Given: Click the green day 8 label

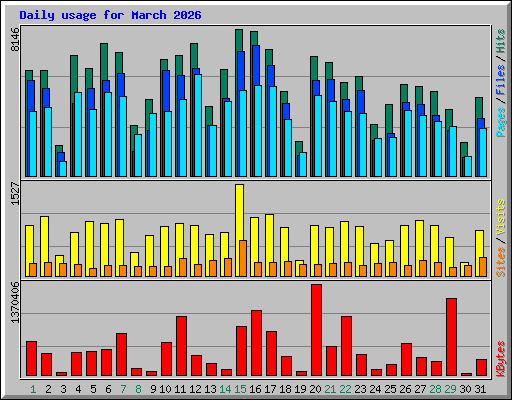Looking at the screenshot, I should point(138,389).
